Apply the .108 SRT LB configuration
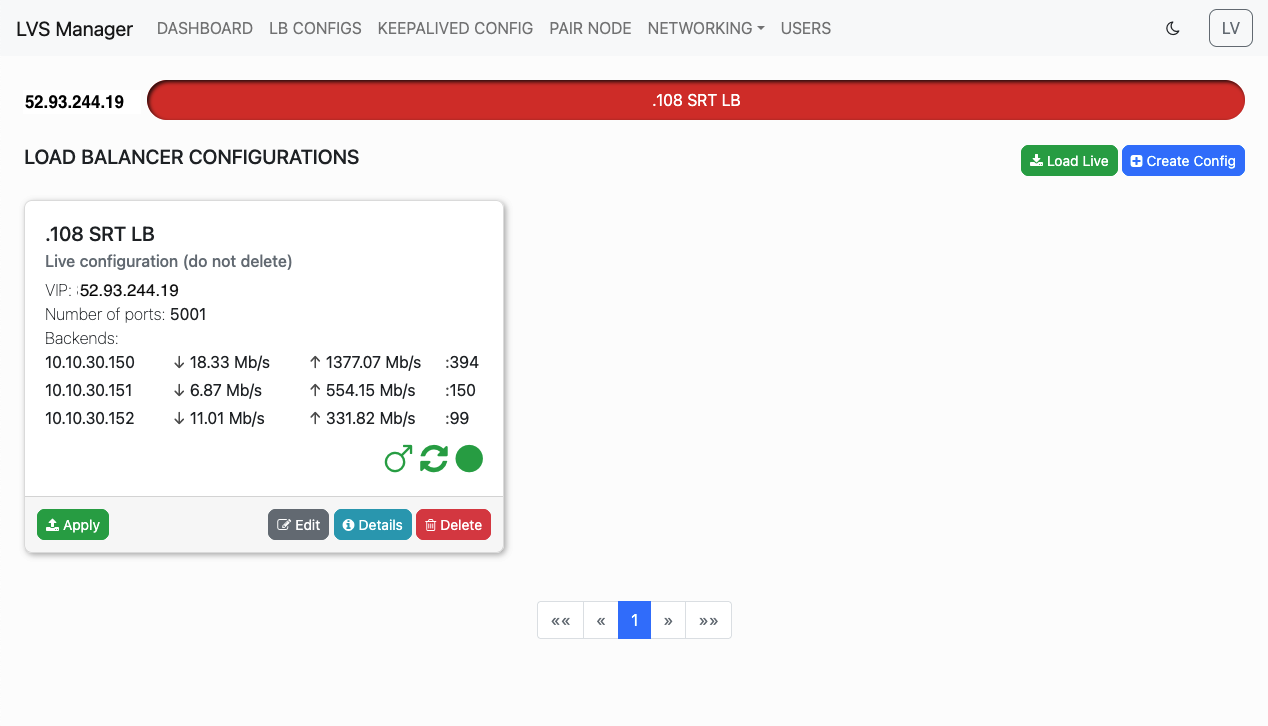 tap(73, 525)
